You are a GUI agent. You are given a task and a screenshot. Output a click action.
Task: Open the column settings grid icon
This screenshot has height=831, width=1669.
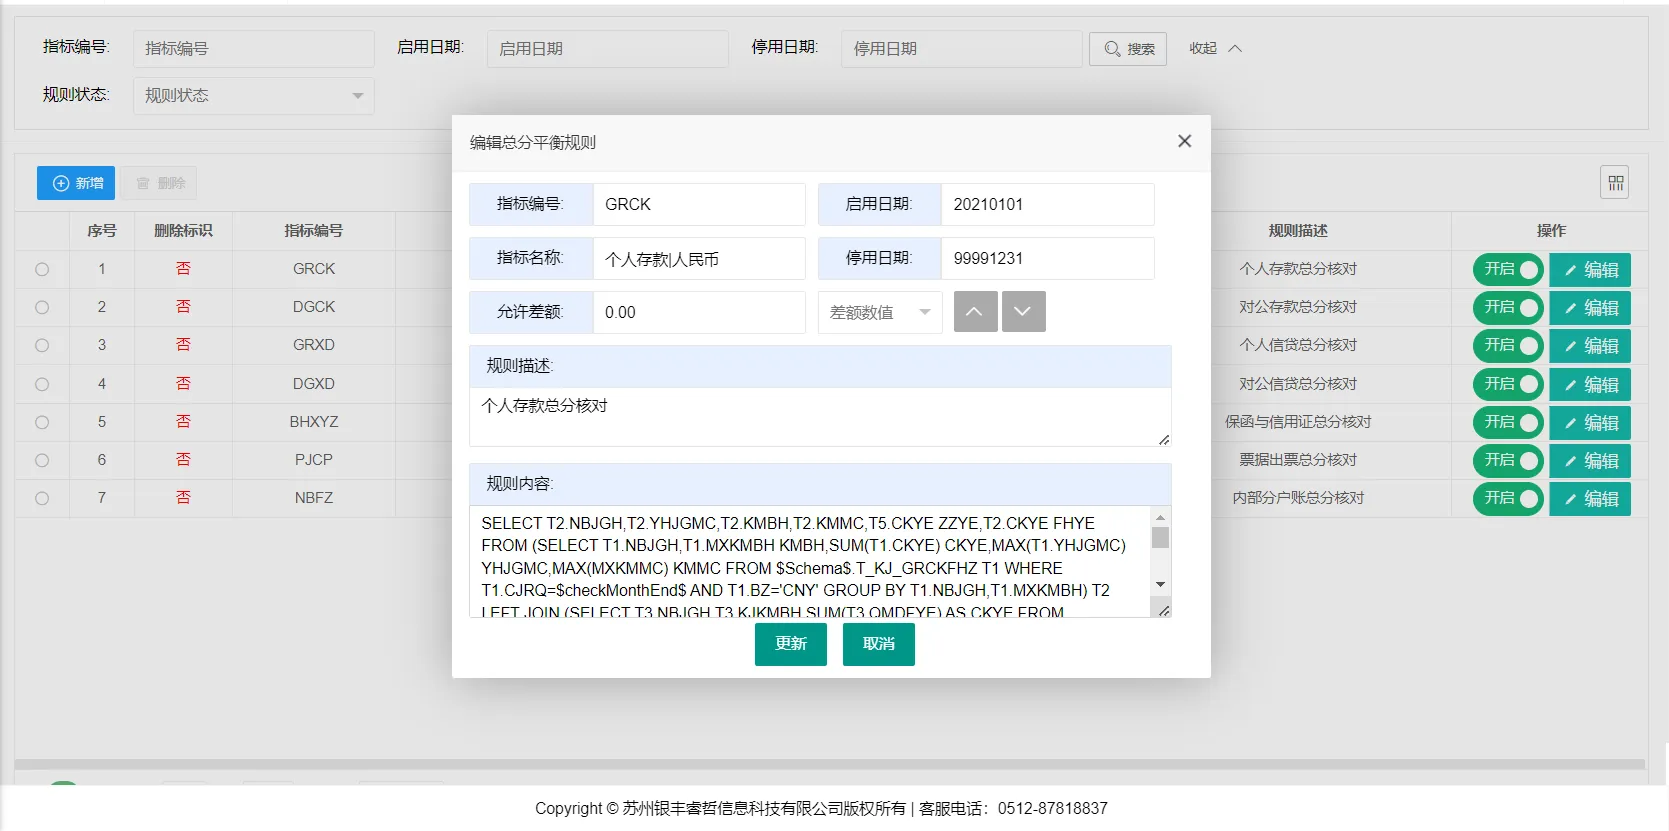(x=1615, y=183)
